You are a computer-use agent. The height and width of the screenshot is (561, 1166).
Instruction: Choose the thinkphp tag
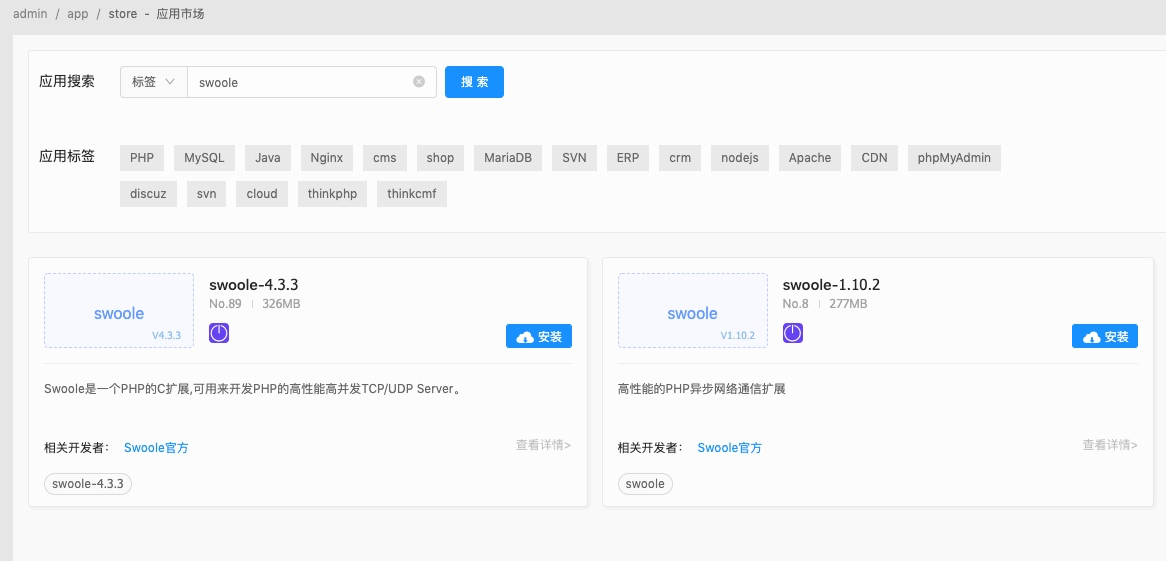point(332,193)
